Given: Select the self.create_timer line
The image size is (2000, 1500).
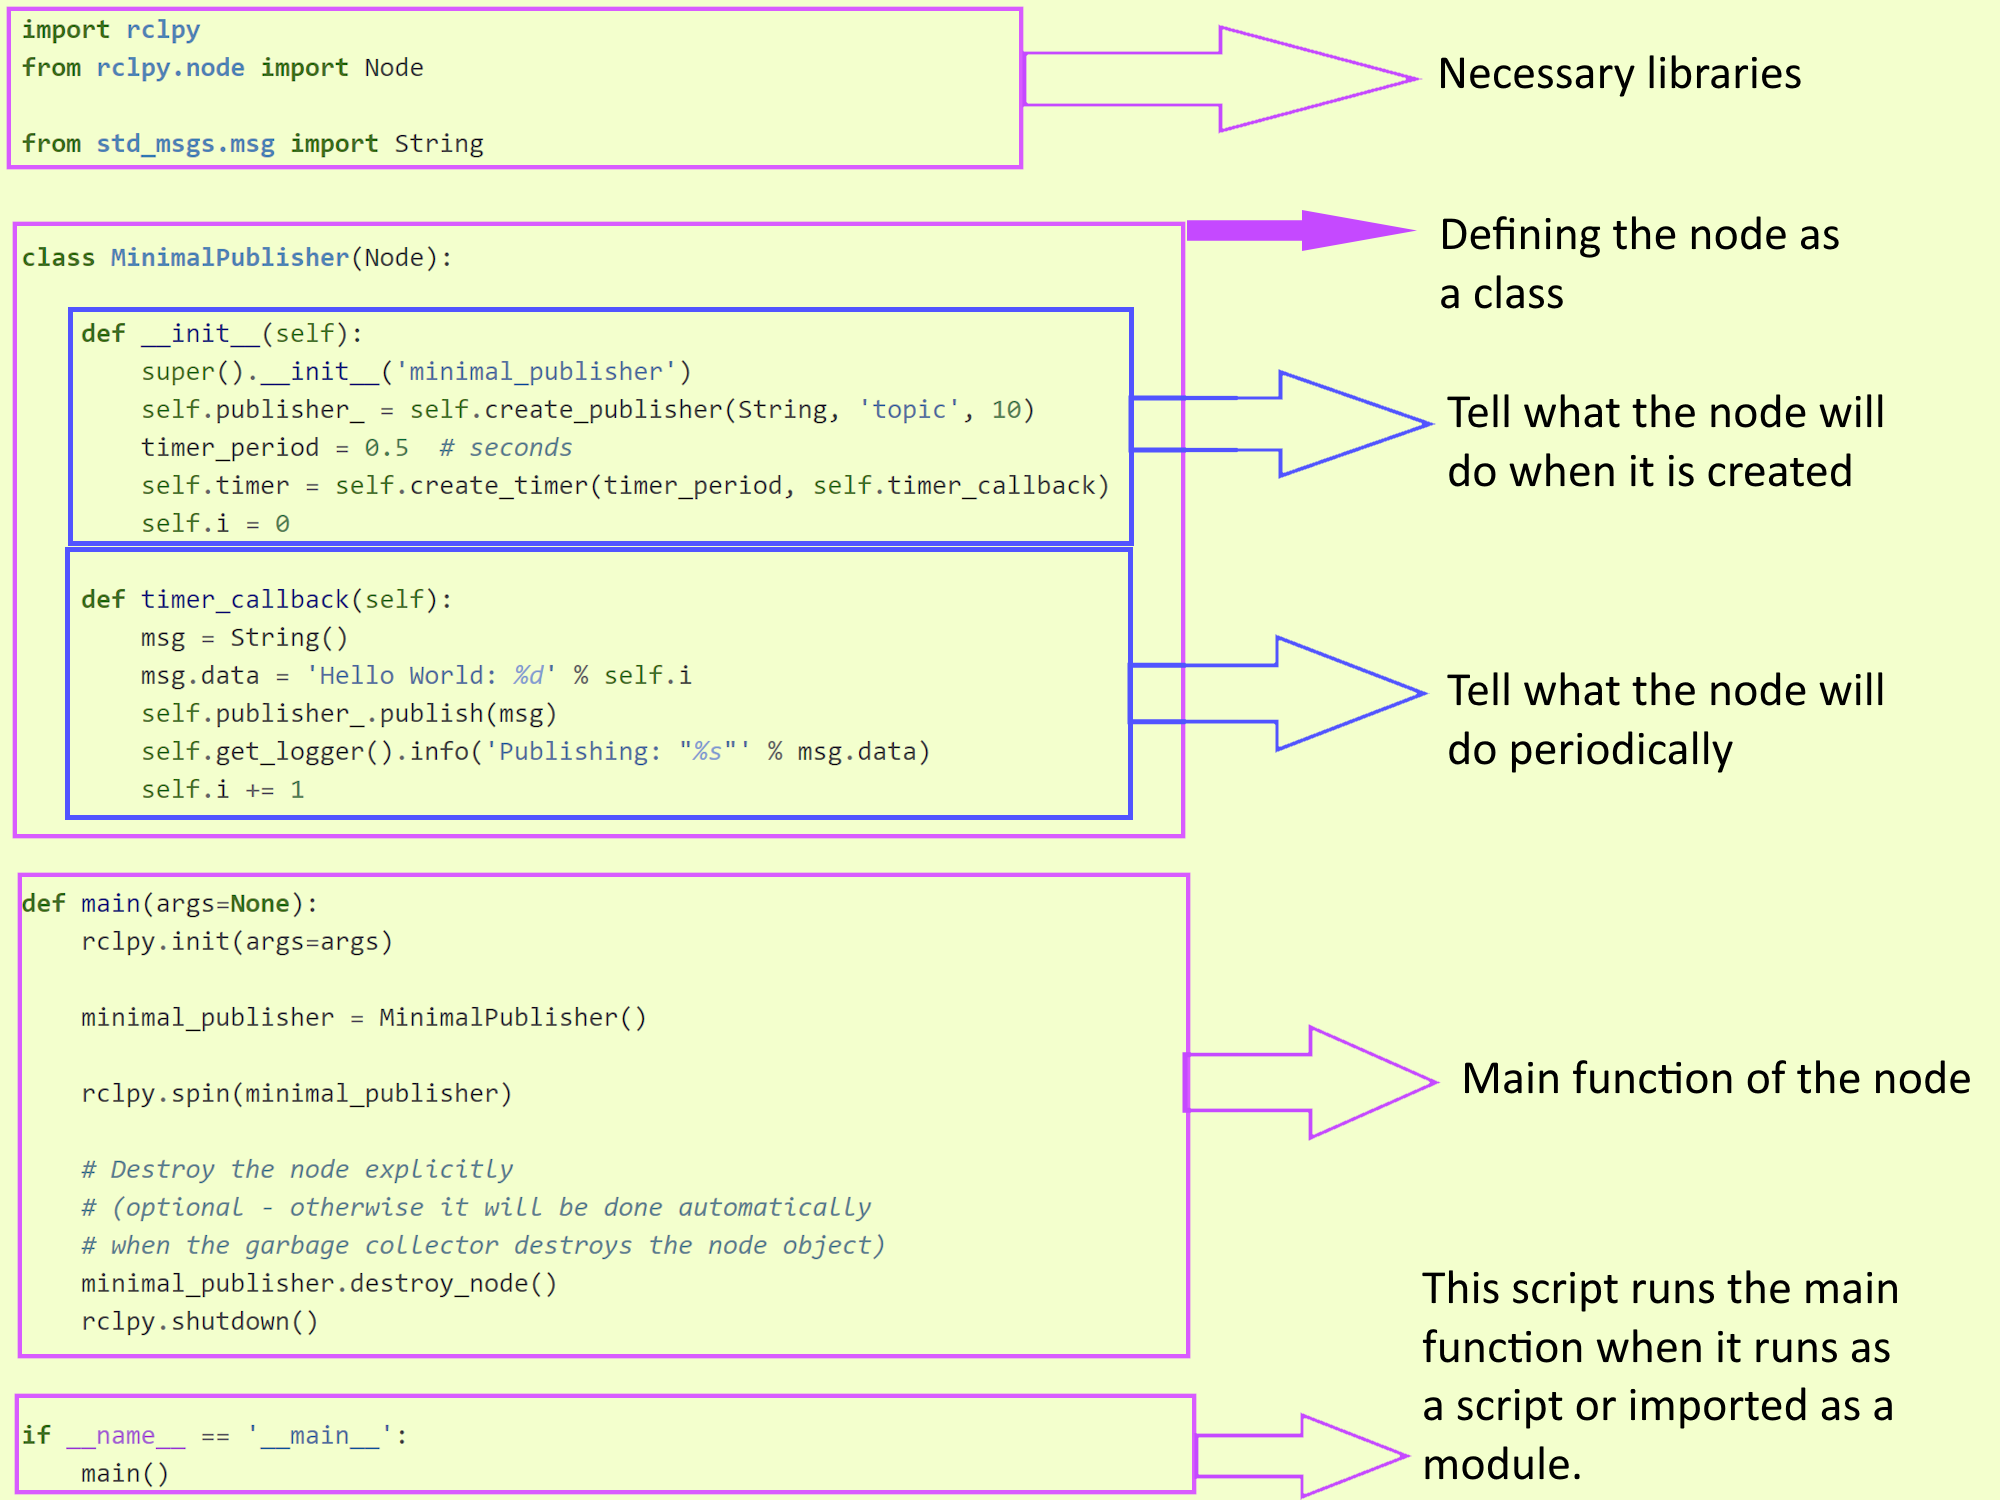Looking at the screenshot, I should (x=625, y=486).
